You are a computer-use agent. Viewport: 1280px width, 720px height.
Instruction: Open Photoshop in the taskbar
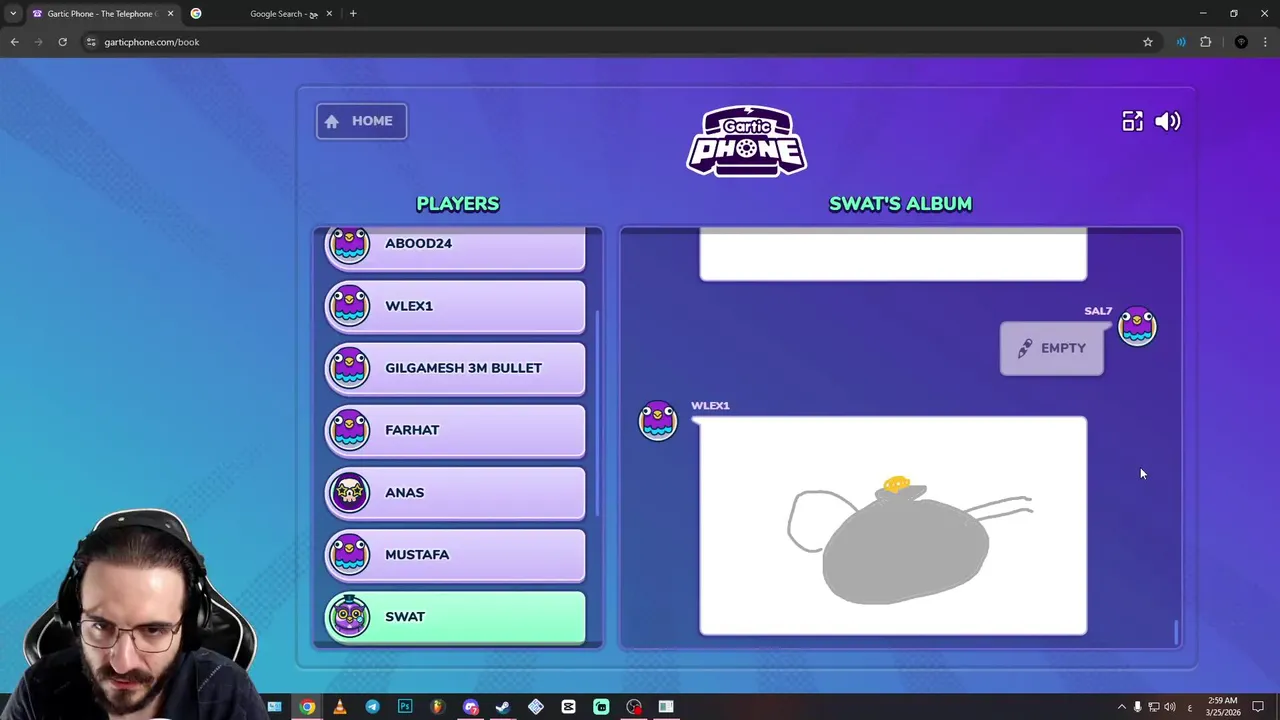point(405,707)
